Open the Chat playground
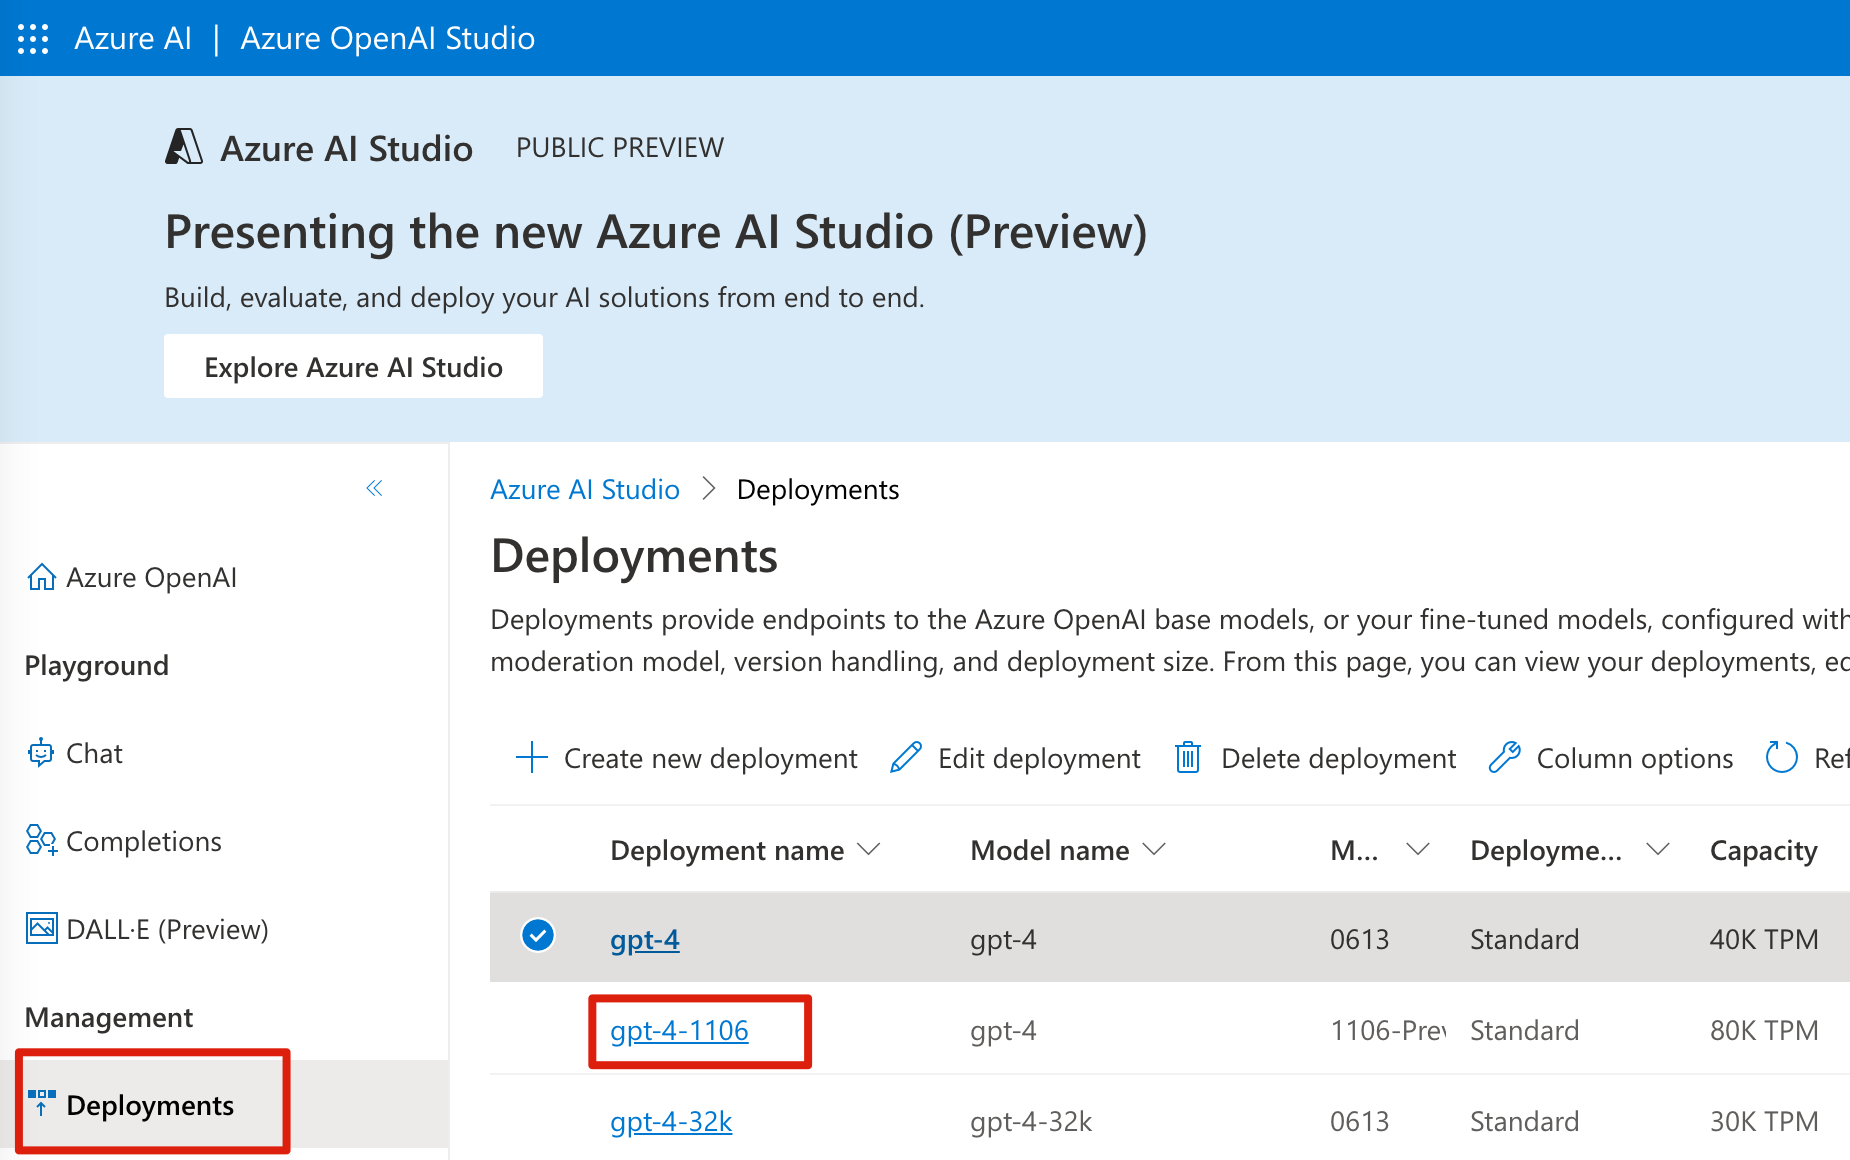Viewport: 1850px width, 1160px height. 93,753
